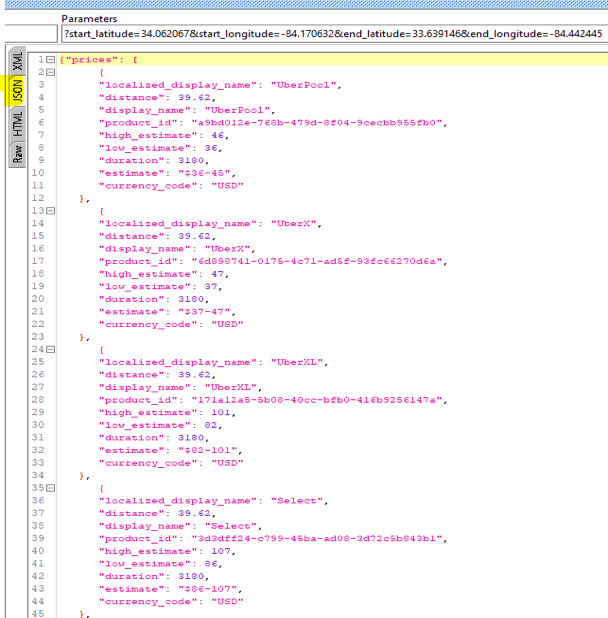Image resolution: width=608 pixels, height=618 pixels.
Task: Click the display_name "UberXL" on line 27
Action: click(x=231, y=388)
